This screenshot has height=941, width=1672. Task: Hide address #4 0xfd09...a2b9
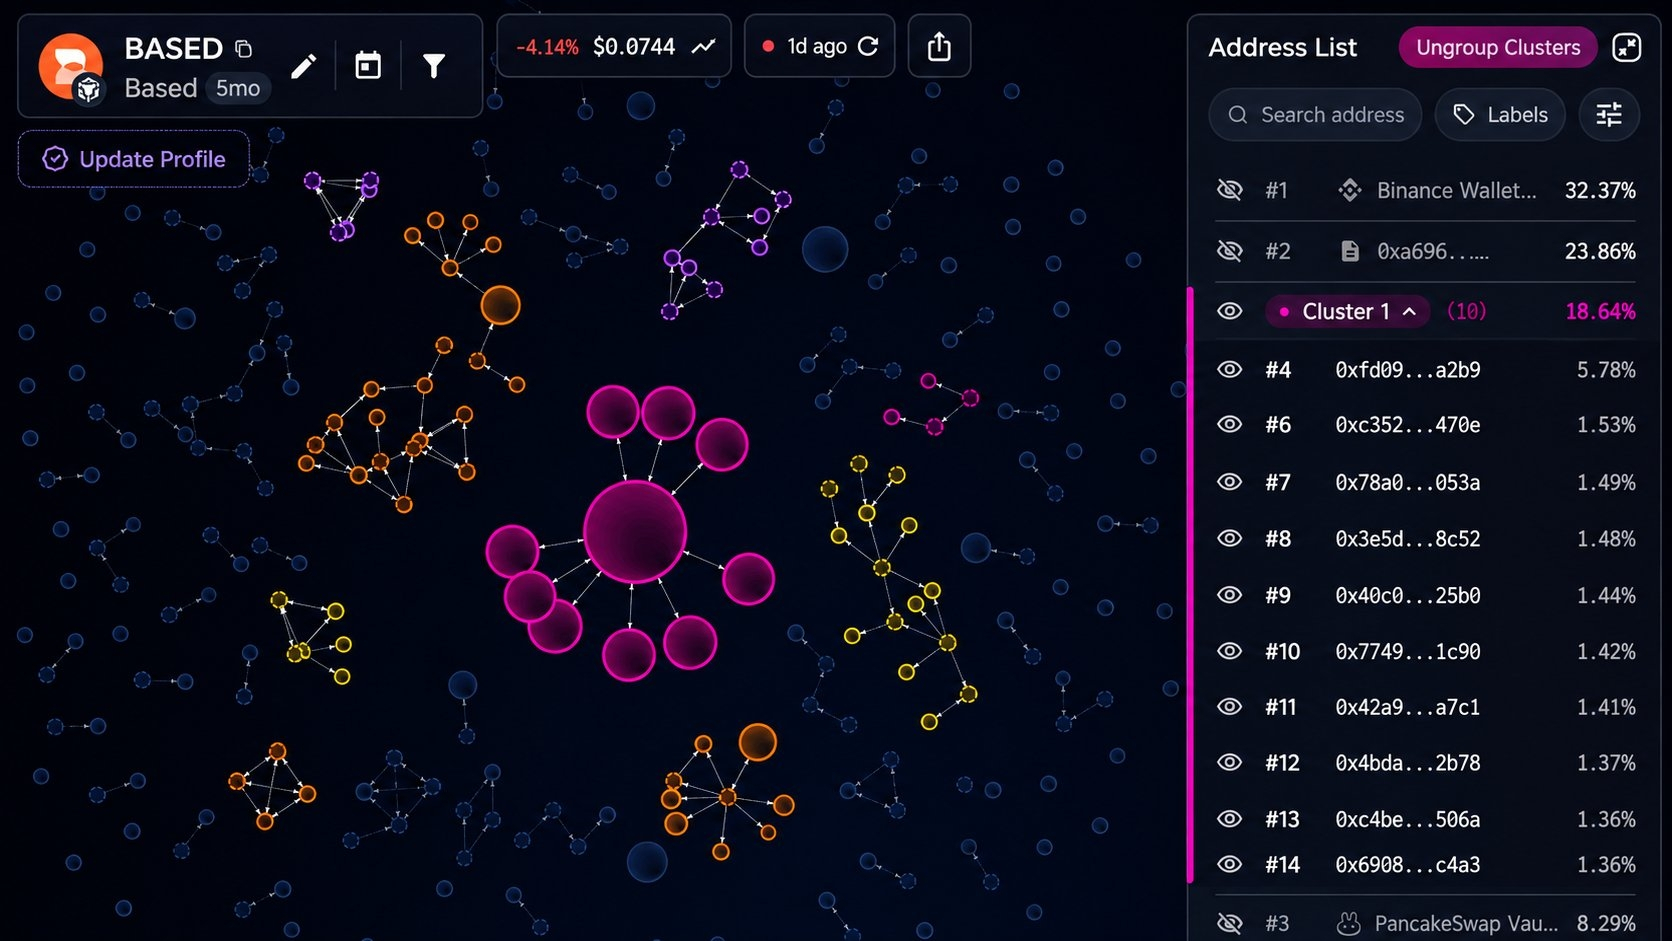coord(1229,370)
